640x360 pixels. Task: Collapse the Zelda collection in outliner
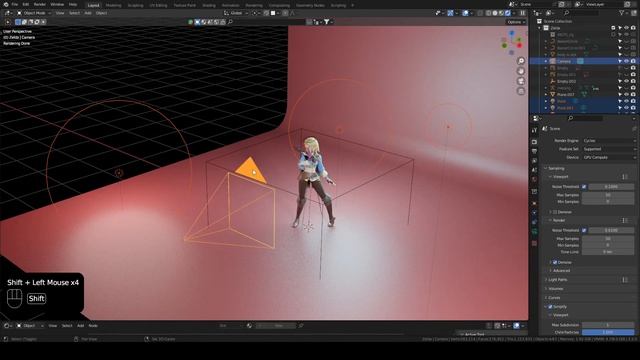pyautogui.click(x=540, y=28)
